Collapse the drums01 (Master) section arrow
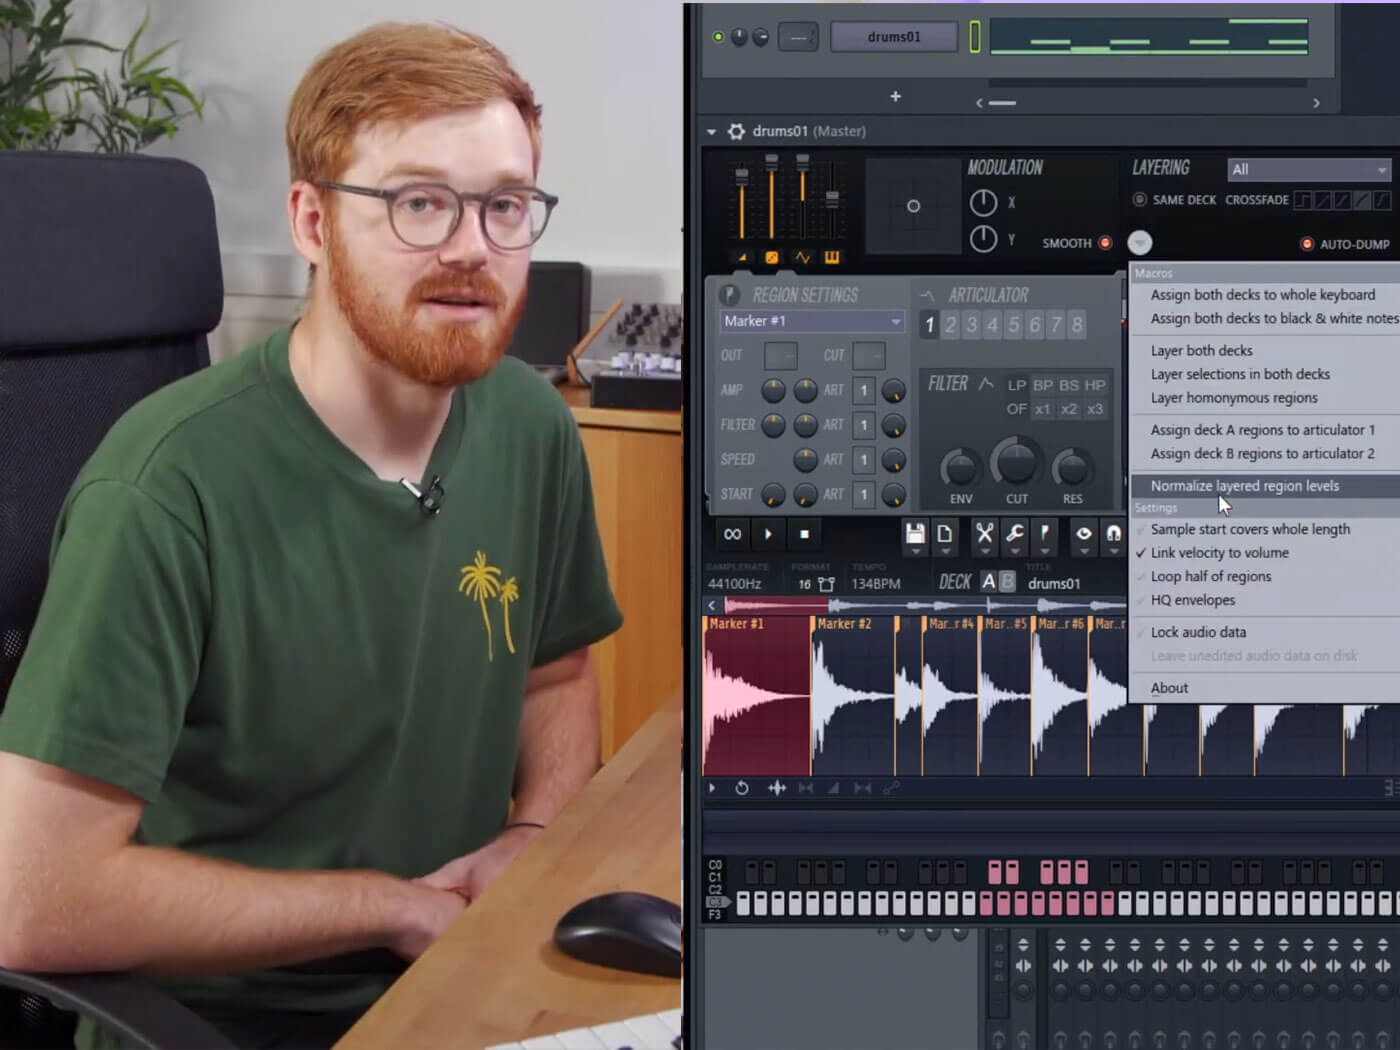This screenshot has width=1400, height=1050. [x=711, y=131]
